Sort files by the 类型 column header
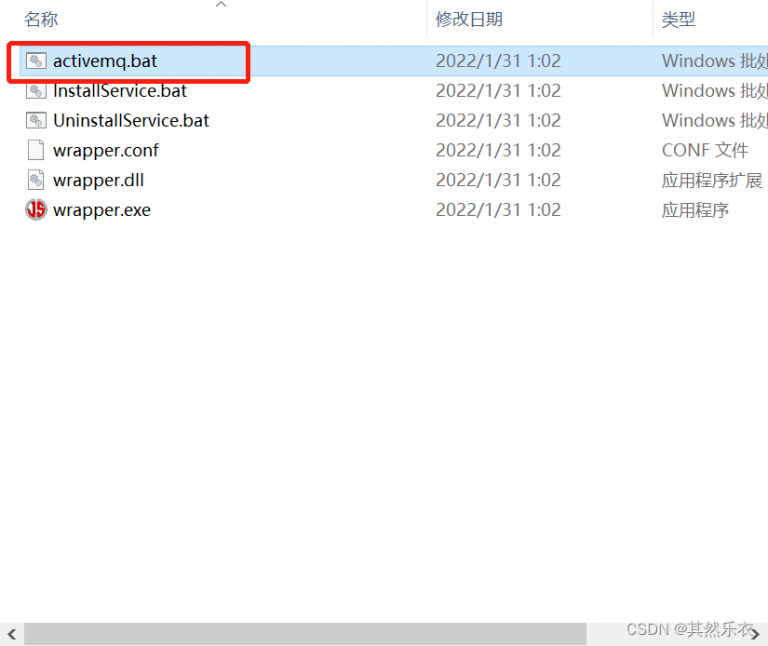The height and width of the screenshot is (646, 768). 678,19
